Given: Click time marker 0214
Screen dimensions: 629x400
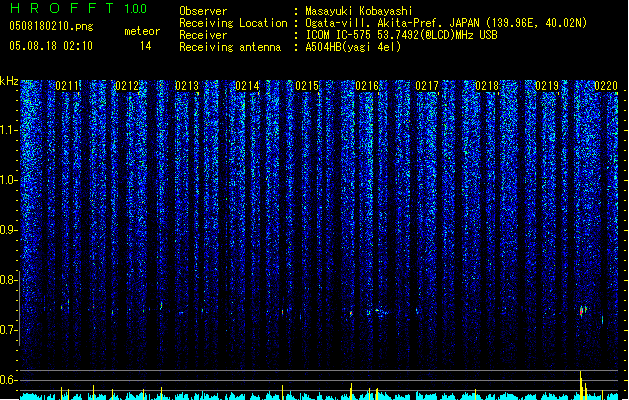Looking at the screenshot, I should click(247, 86).
